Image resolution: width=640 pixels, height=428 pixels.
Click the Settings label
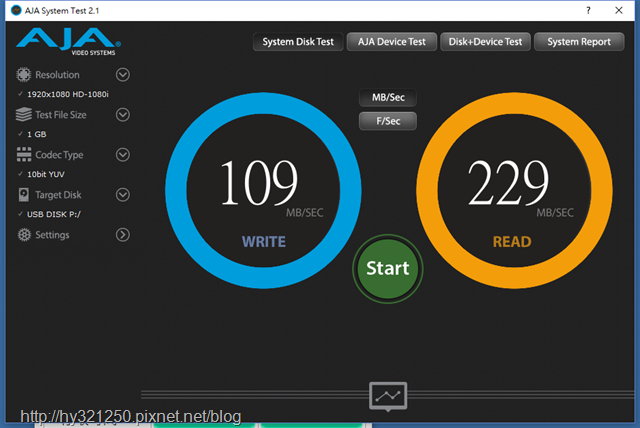click(52, 235)
